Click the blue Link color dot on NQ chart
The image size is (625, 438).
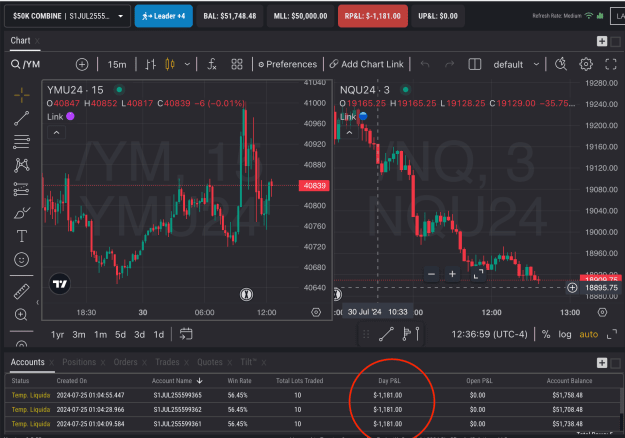tap(363, 116)
